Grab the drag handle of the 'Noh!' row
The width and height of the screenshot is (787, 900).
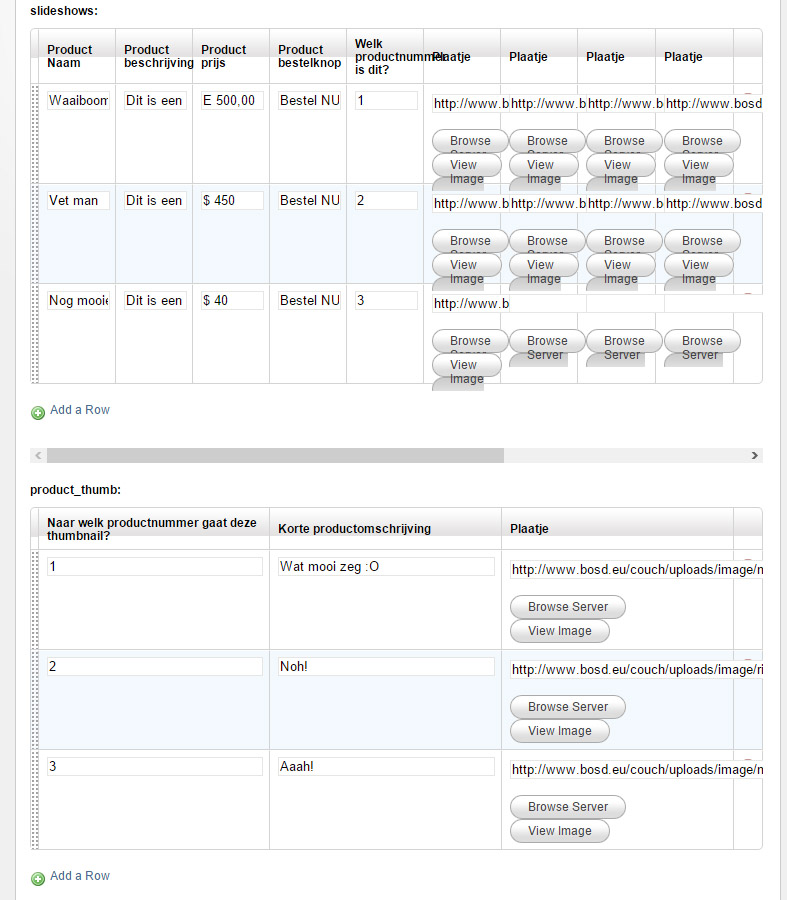(34, 700)
